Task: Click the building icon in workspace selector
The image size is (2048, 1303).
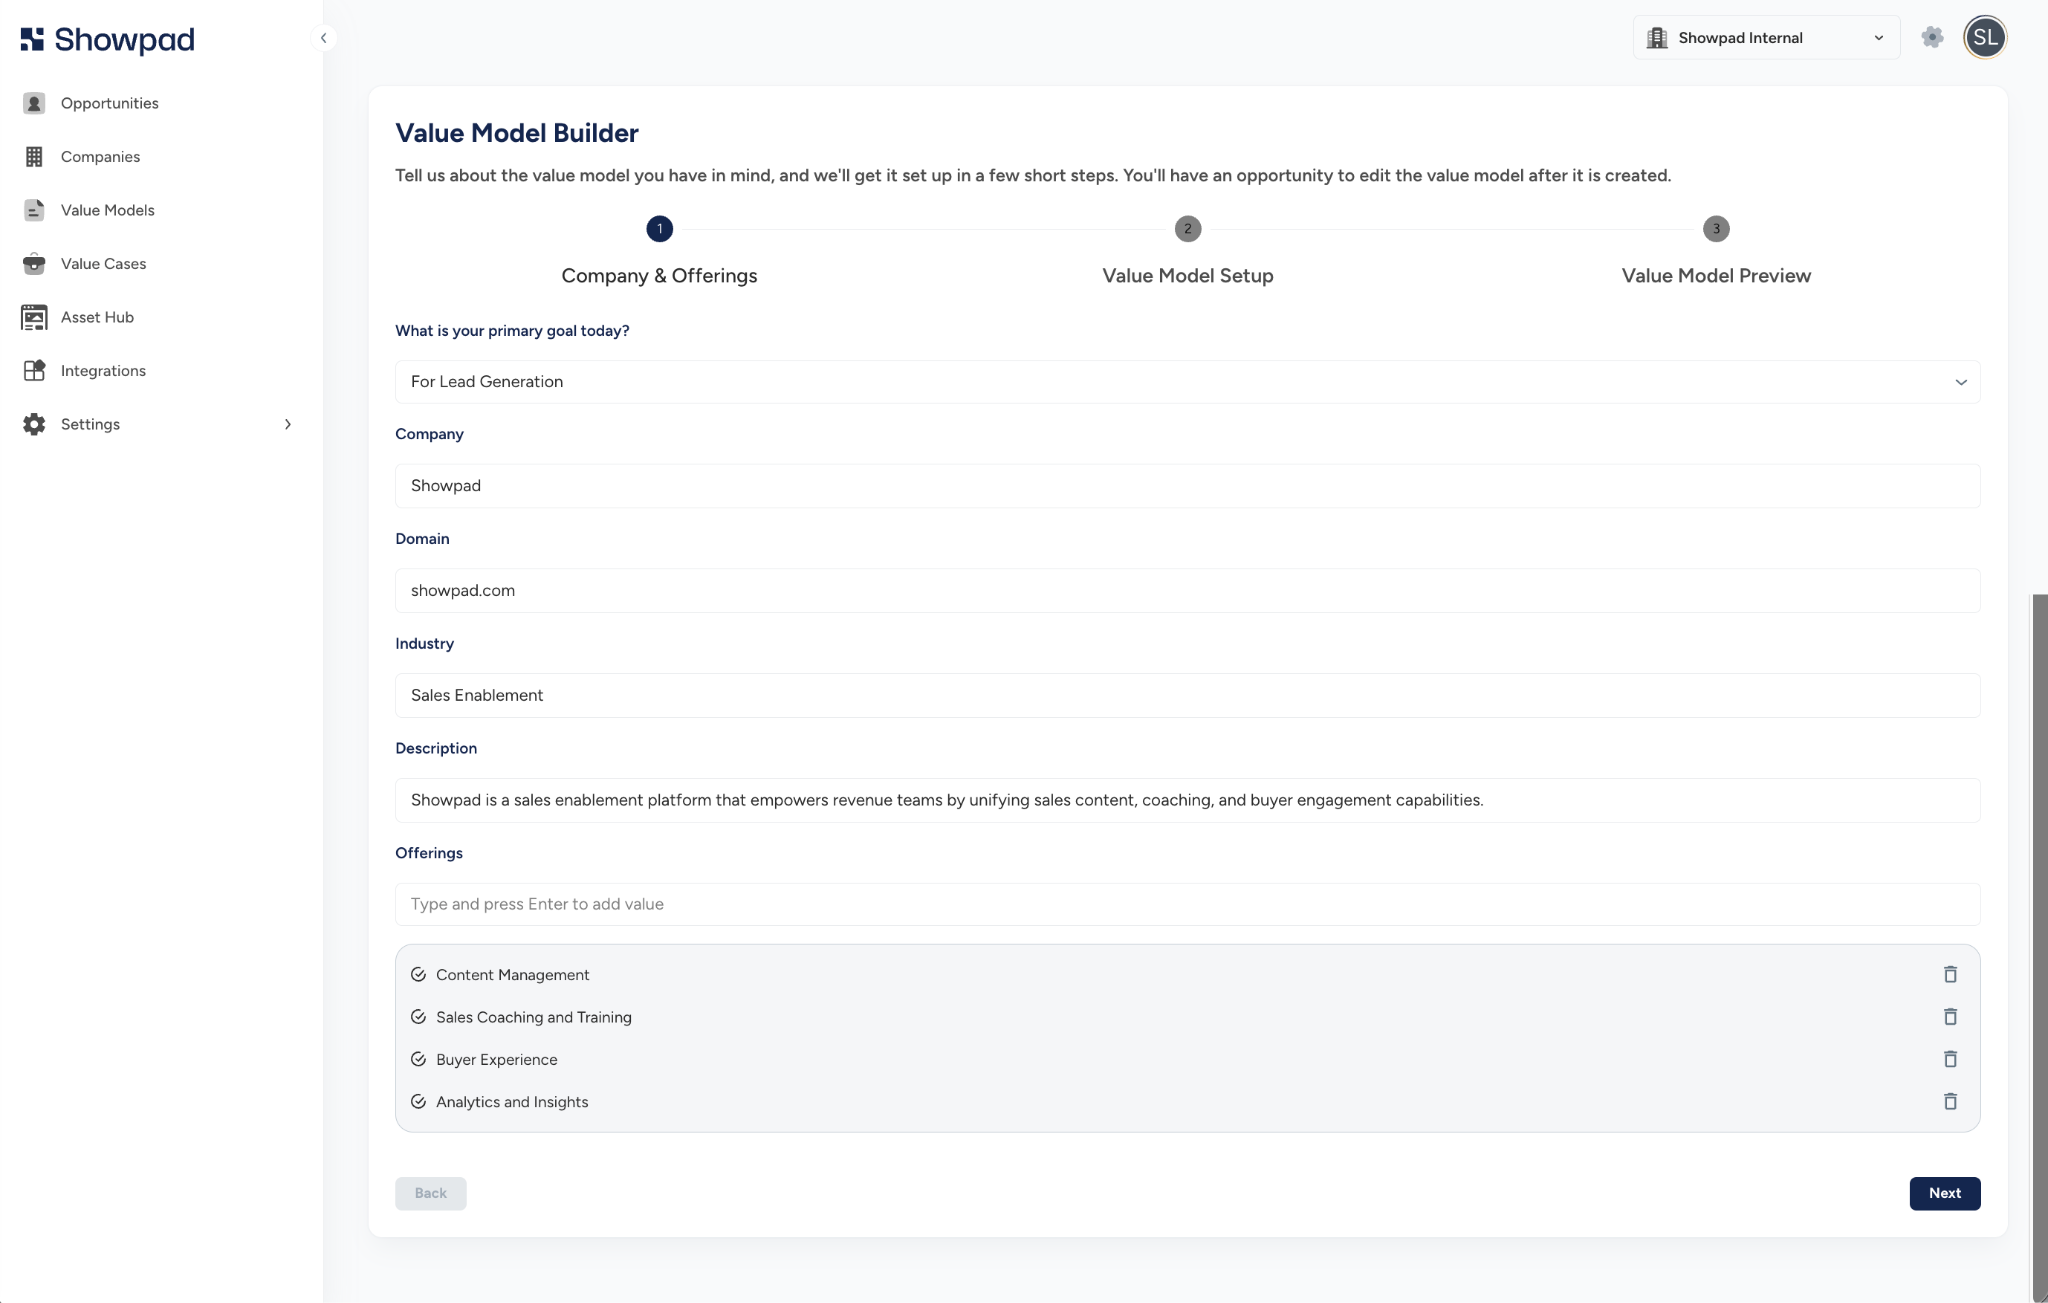Action: (x=1657, y=38)
